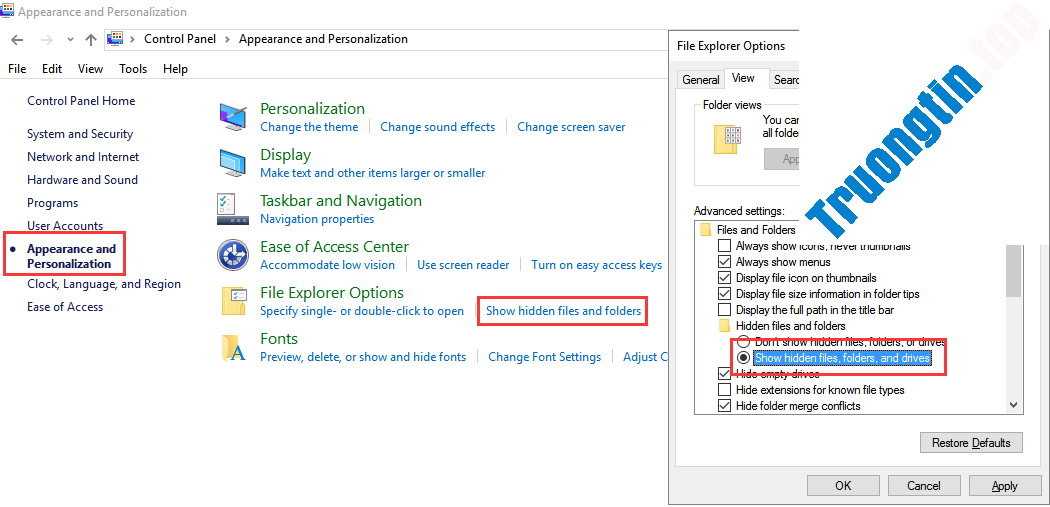Click the back arrow navigation button
This screenshot has height=507, width=1050.
point(17,39)
